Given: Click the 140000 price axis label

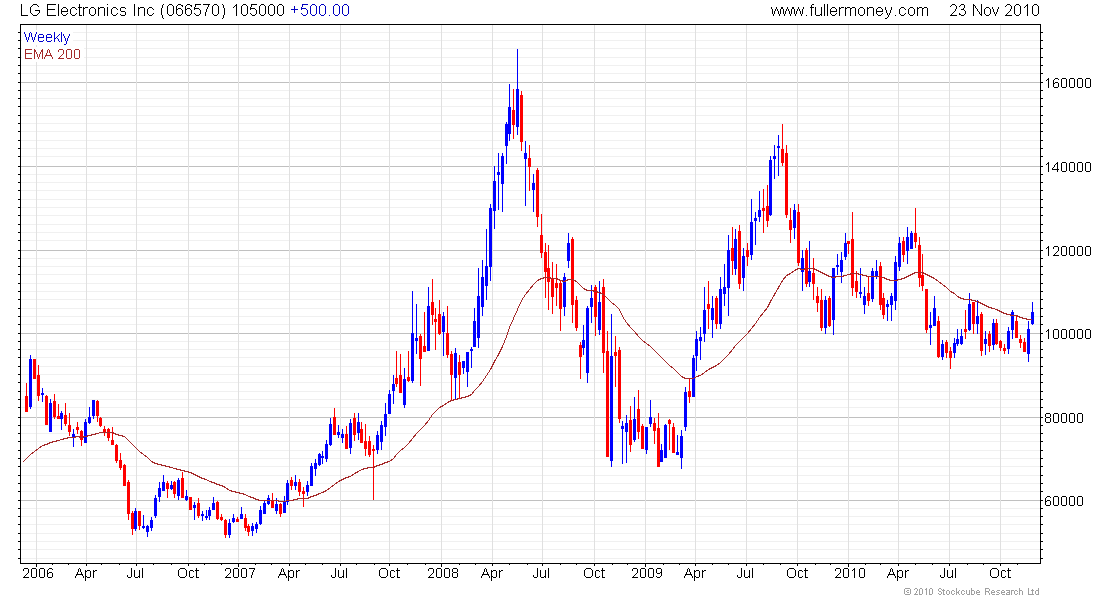Looking at the screenshot, I should click(1066, 167).
